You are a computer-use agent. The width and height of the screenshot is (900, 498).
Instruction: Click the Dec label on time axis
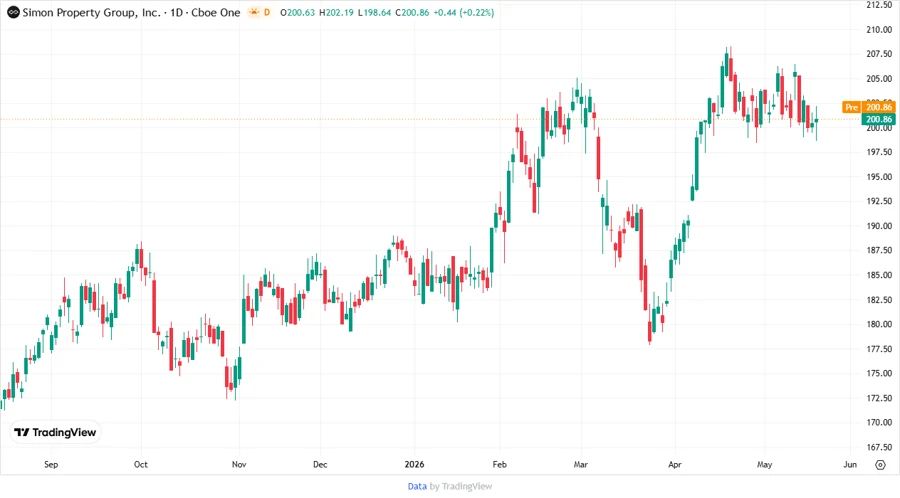(x=320, y=465)
